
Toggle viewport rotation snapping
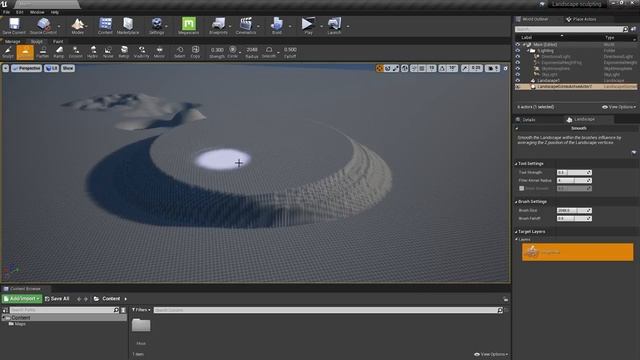442,68
